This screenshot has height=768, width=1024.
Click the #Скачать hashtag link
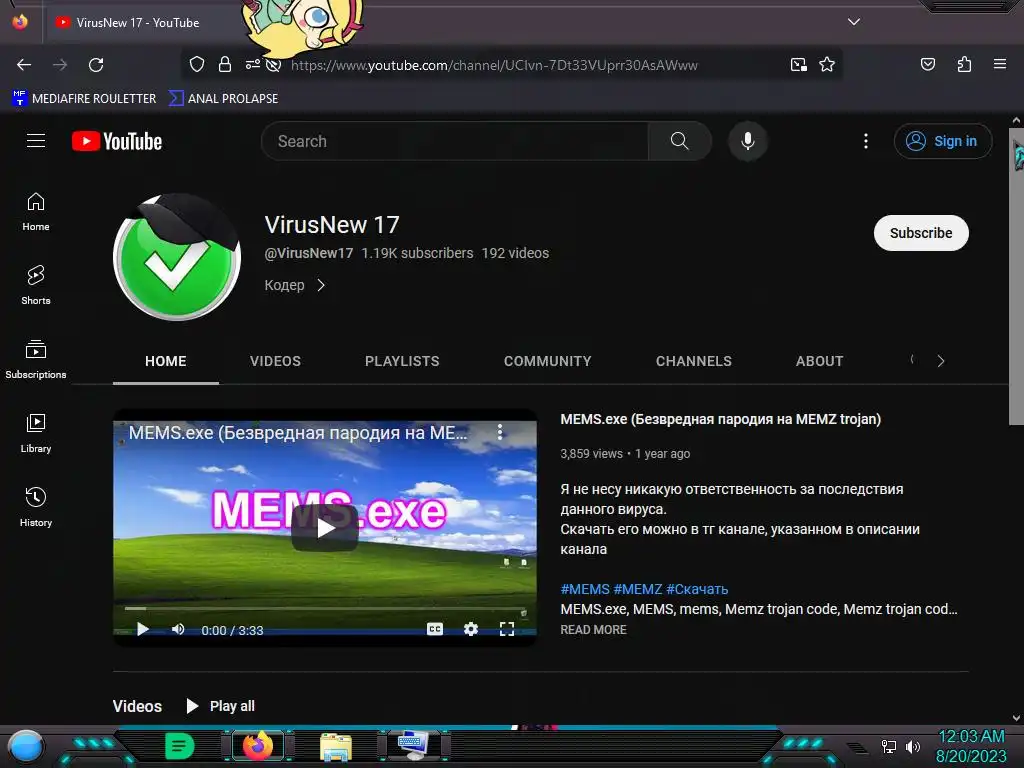click(697, 589)
